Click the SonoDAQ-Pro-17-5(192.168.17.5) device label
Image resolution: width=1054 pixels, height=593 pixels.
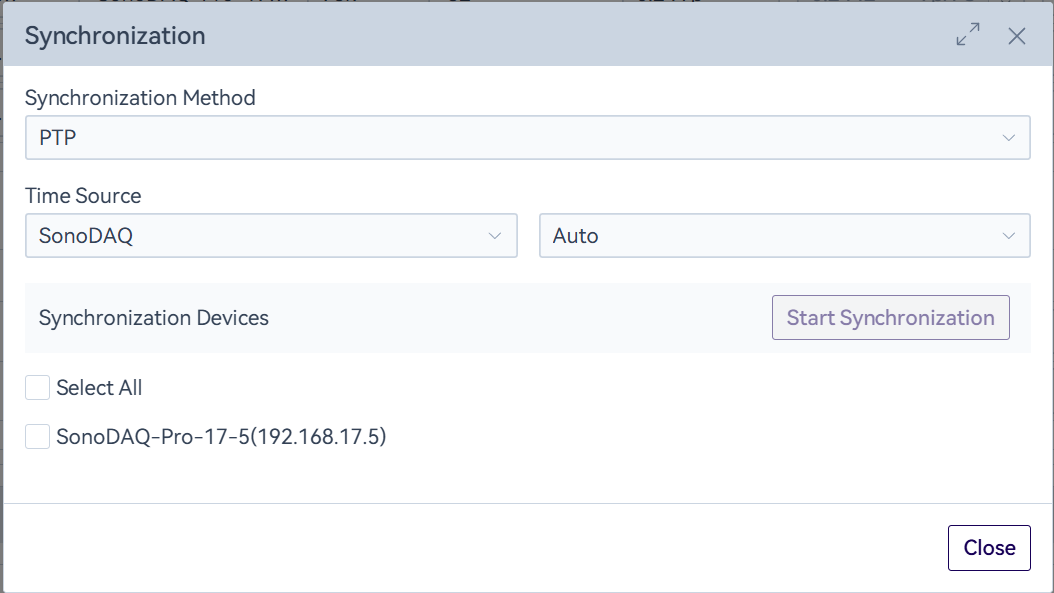(x=221, y=436)
